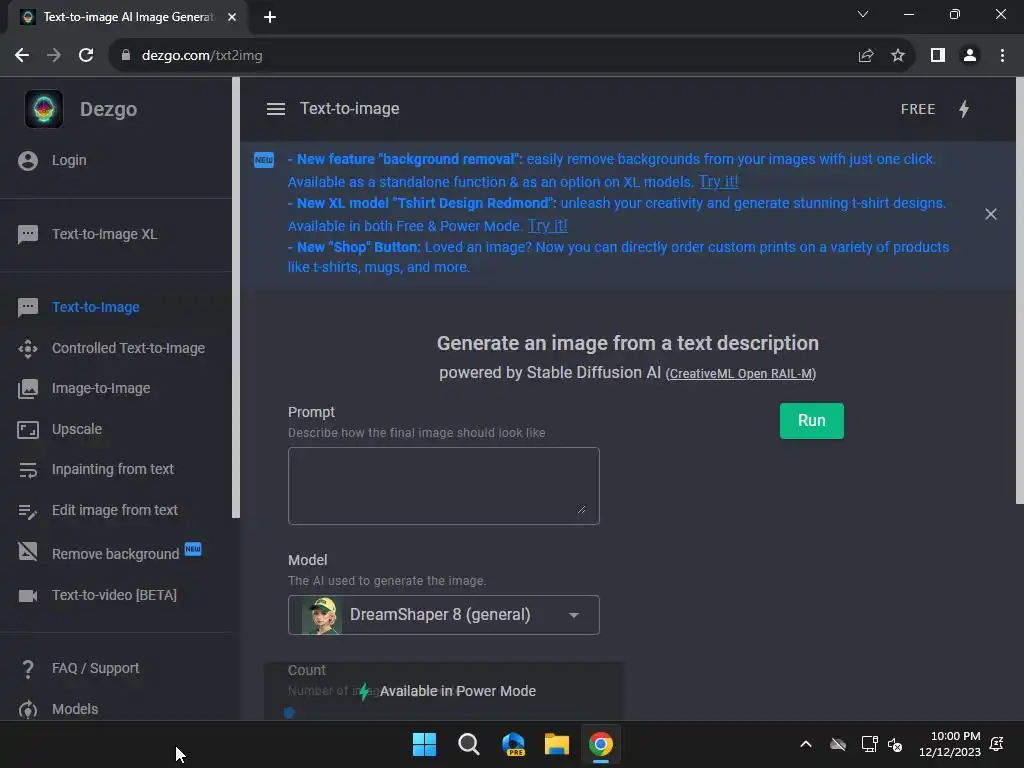
Task: Open Windows Start menu
Action: click(x=424, y=744)
